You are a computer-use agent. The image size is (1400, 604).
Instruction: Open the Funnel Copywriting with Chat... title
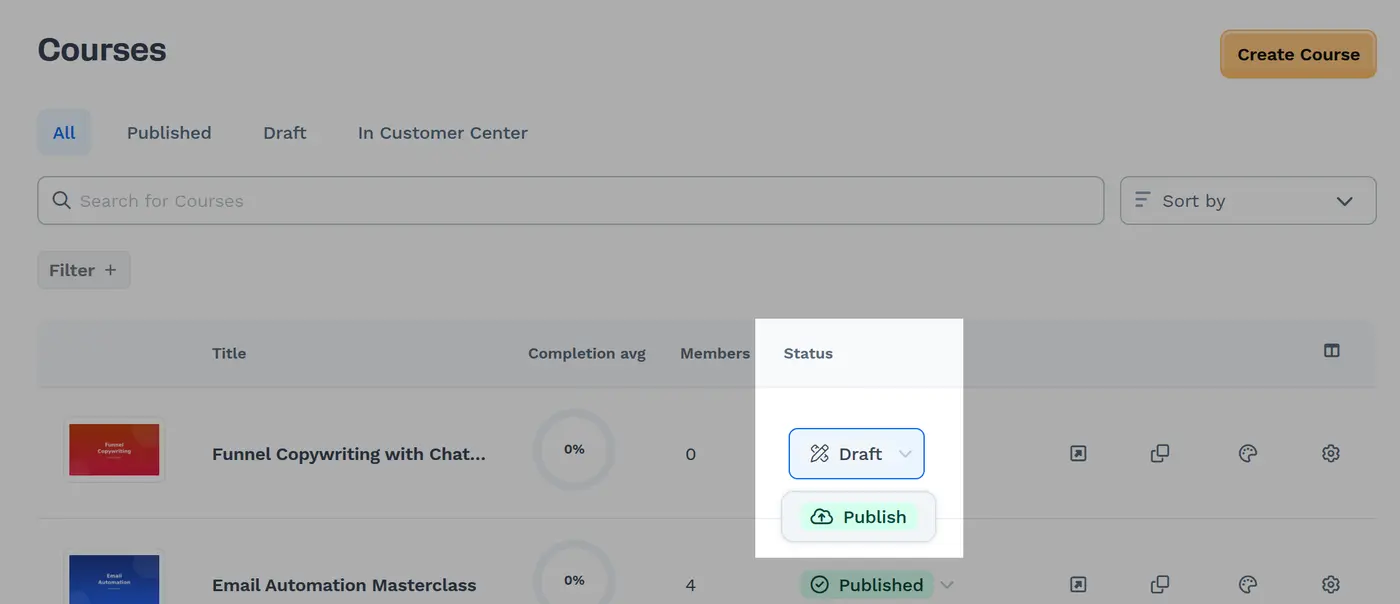pos(349,454)
